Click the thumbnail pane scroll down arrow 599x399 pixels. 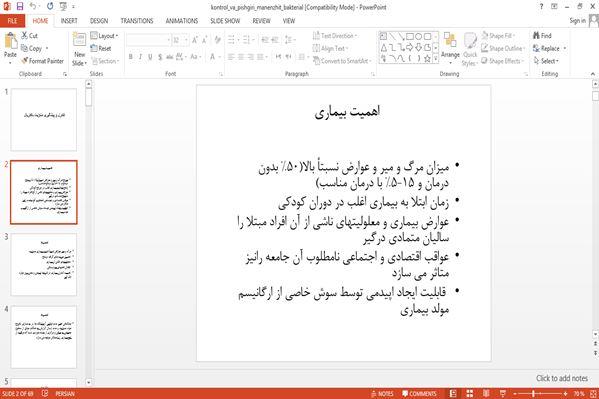[89, 382]
